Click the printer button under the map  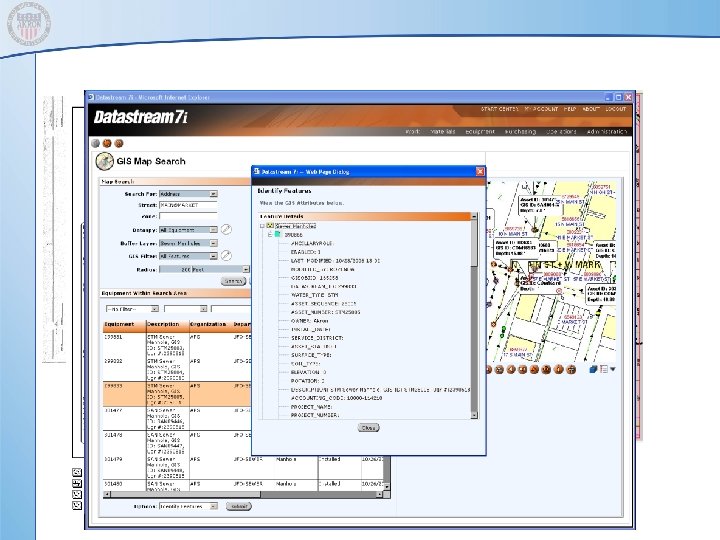[571, 369]
